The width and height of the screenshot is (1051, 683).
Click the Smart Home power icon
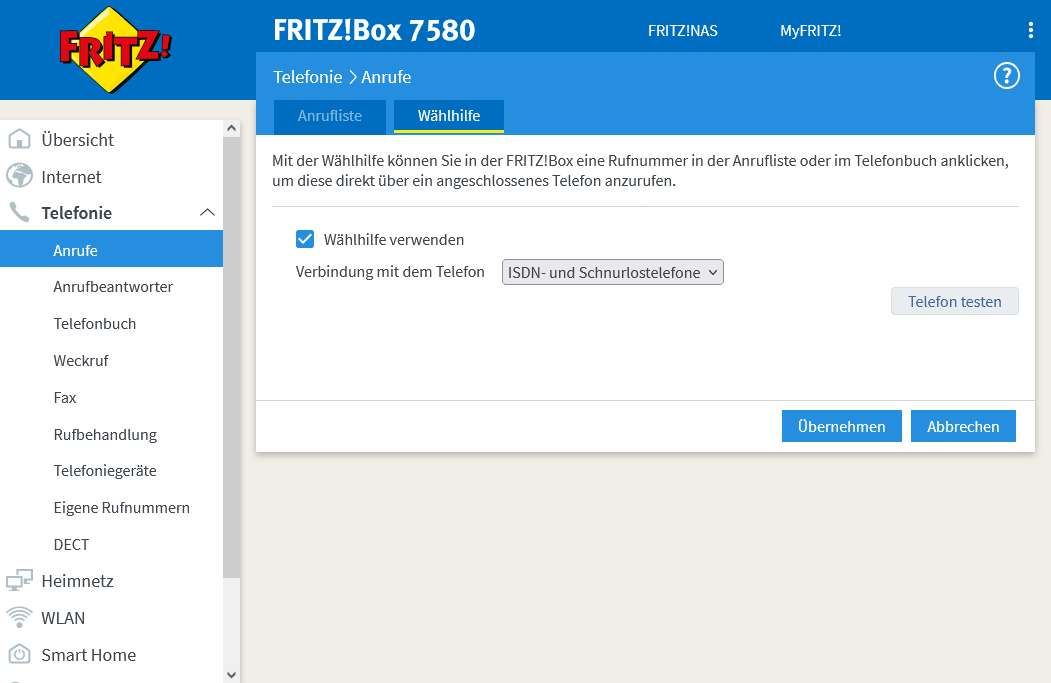click(19, 654)
